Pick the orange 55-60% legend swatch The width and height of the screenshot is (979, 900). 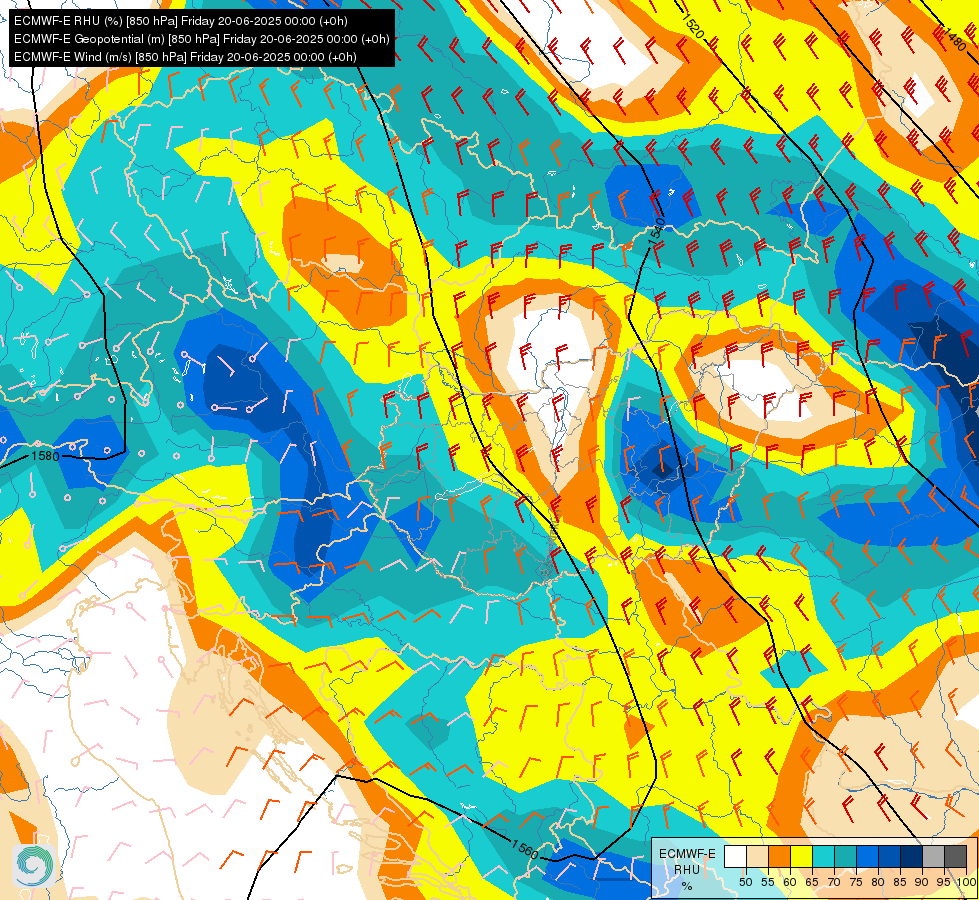779,857
